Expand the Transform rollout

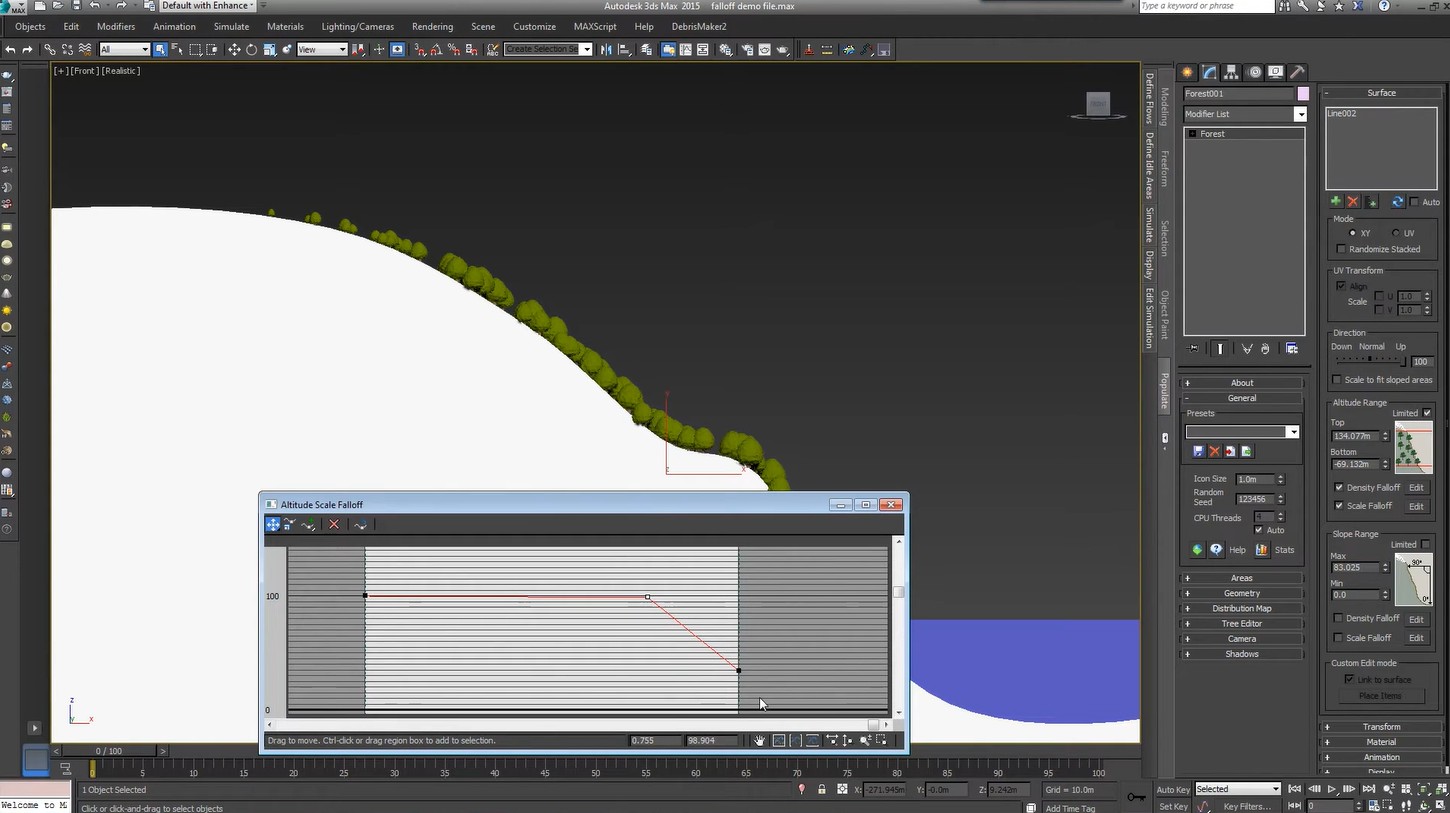(1381, 727)
